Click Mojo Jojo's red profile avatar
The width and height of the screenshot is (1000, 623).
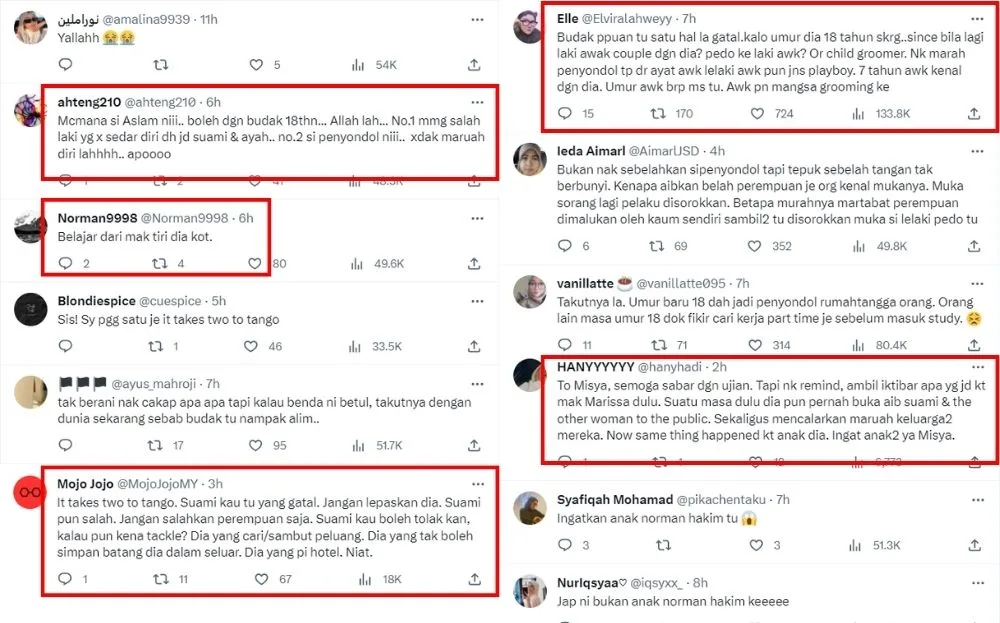30,492
